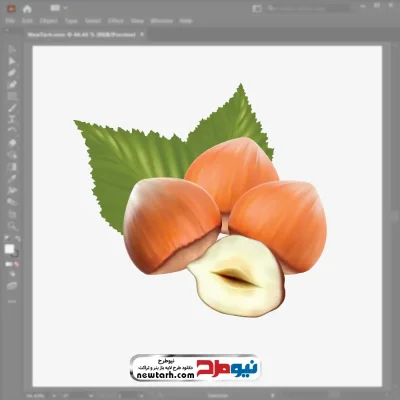Screen dimensions: 400x400
Task: Open the Effect menu
Action: [116, 21]
